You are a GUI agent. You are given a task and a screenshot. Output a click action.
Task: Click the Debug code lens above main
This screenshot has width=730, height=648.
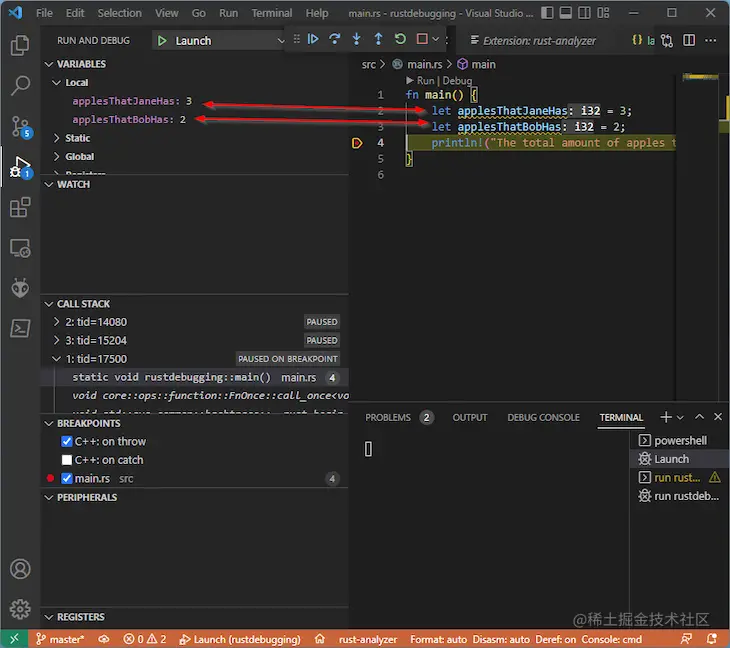457,80
